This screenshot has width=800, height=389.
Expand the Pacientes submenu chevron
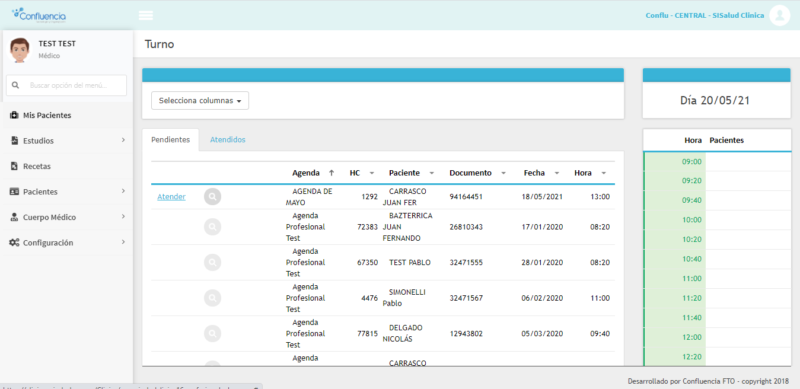point(123,191)
